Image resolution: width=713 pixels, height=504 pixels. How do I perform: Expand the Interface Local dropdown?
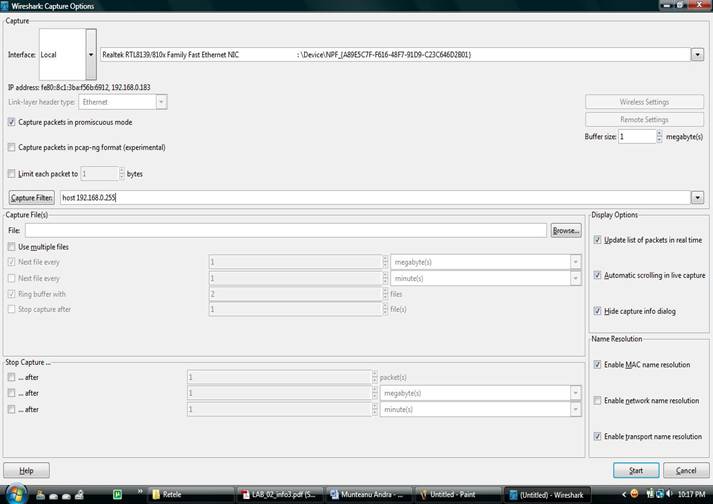click(x=91, y=54)
